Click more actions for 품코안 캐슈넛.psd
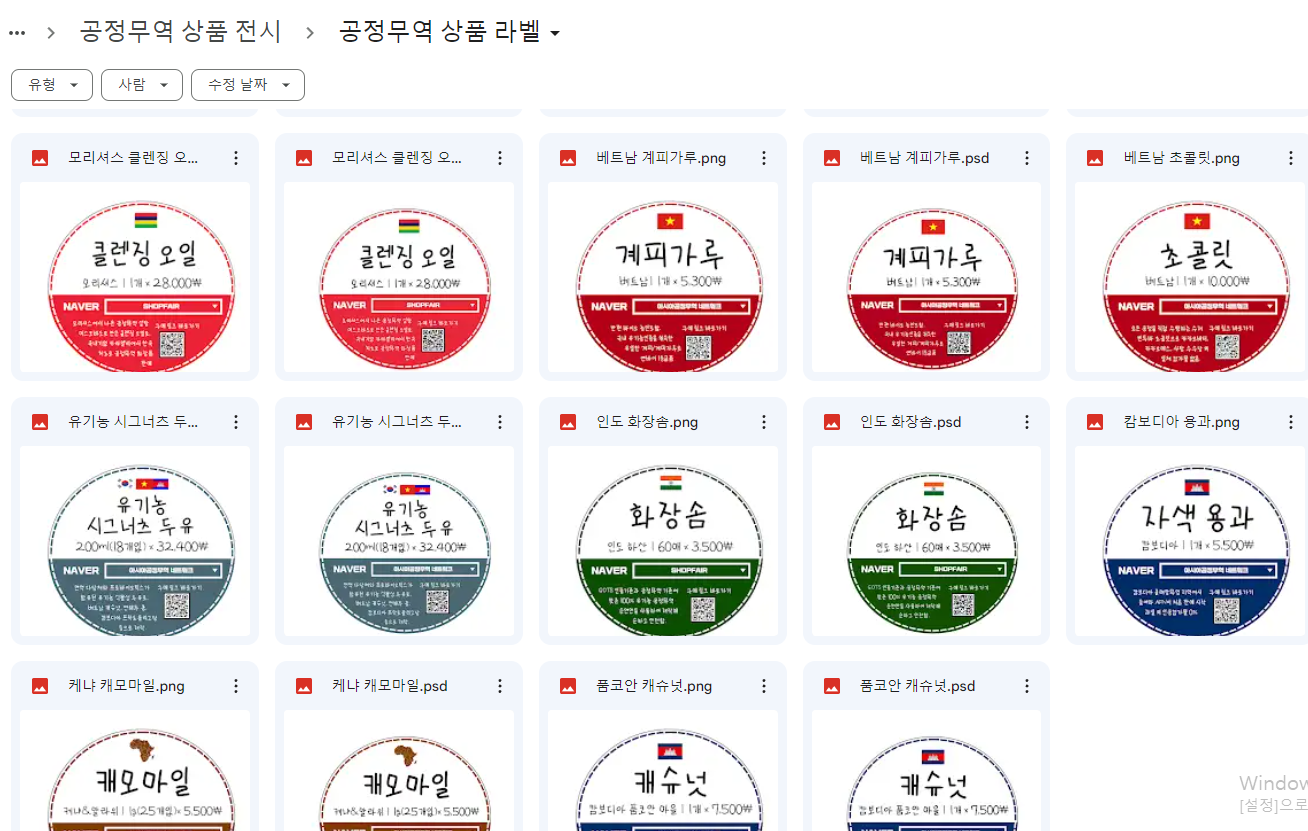Viewport: 1308px width, 831px height. (x=1027, y=686)
